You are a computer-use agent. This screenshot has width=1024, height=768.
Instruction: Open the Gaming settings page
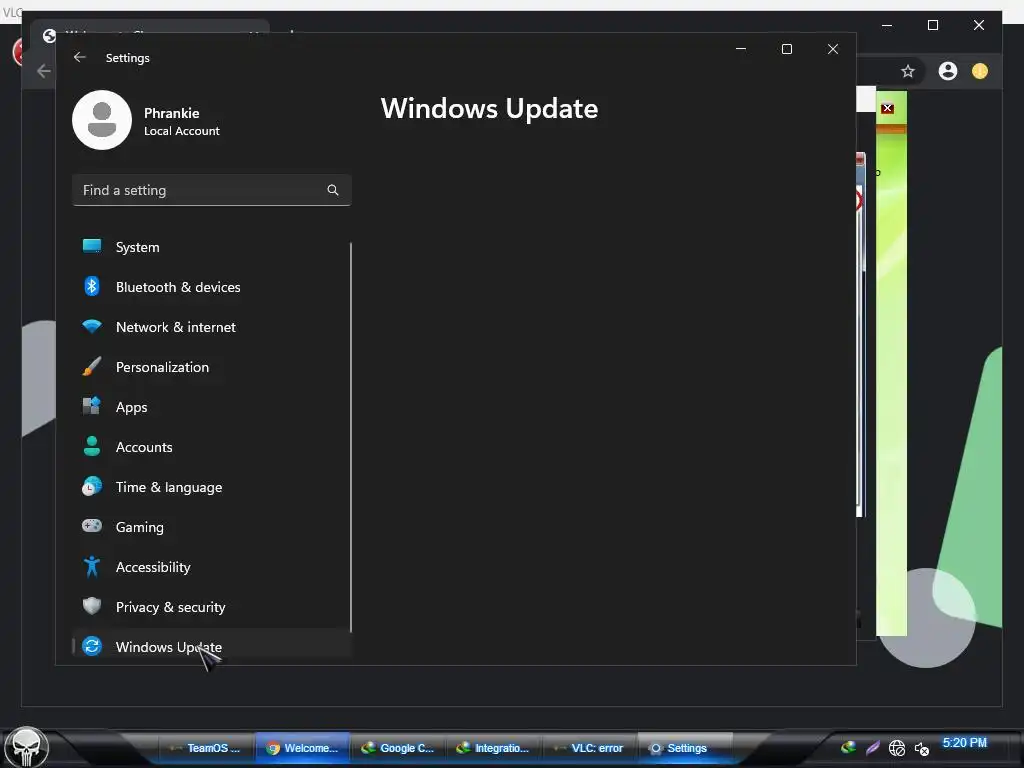tap(211, 526)
